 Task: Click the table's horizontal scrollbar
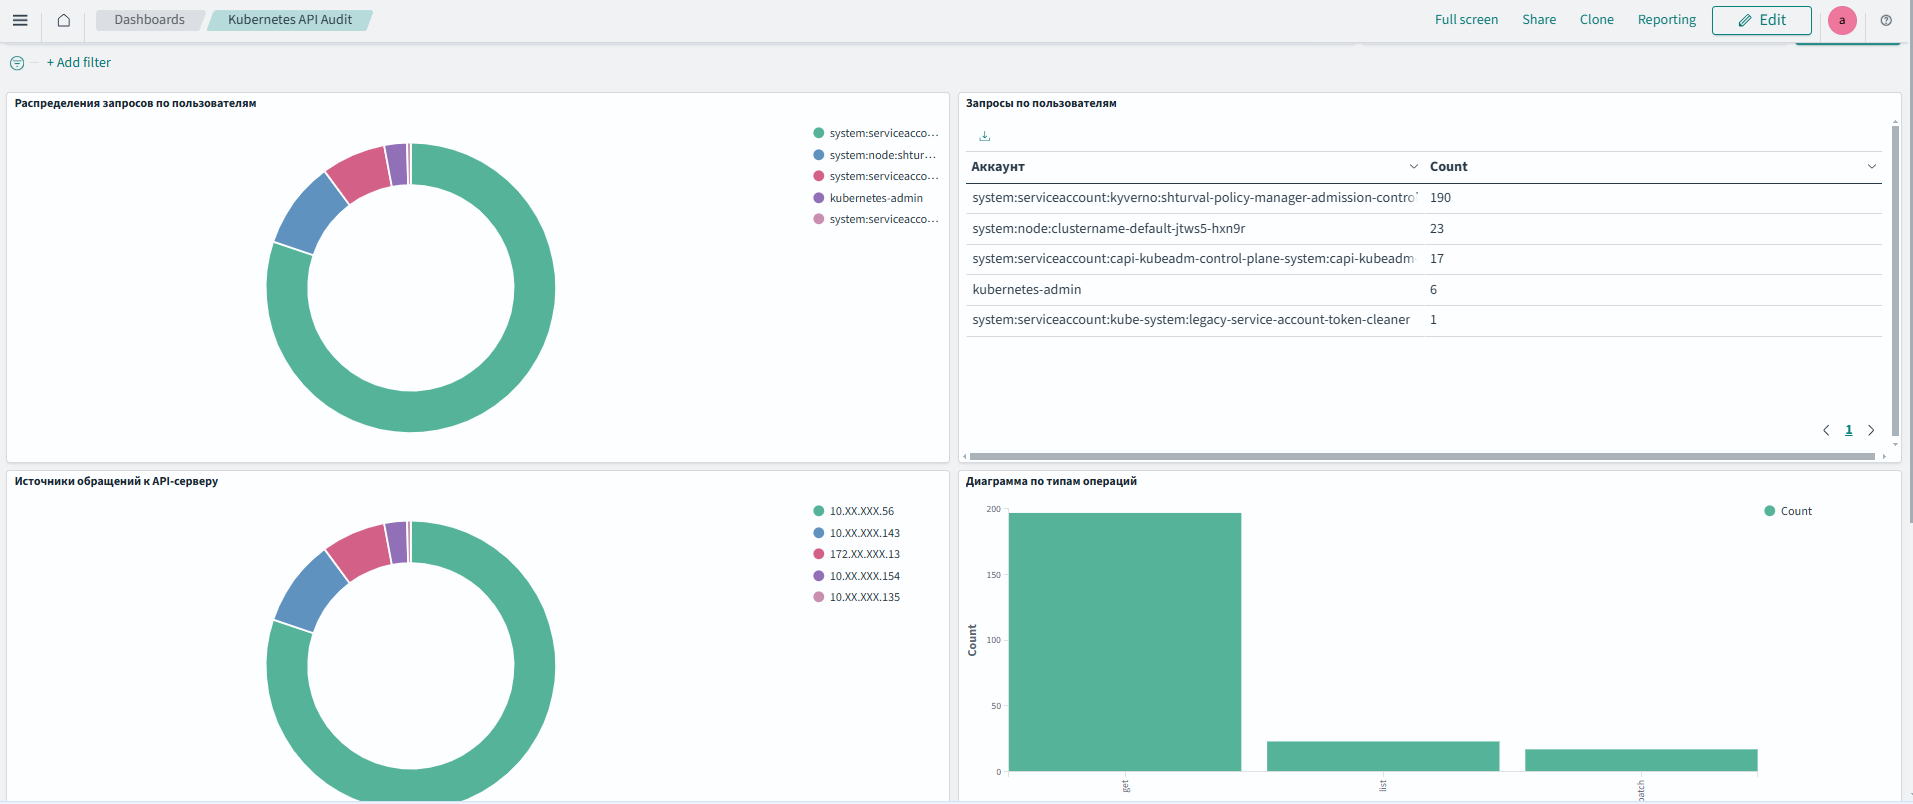[1420, 456]
